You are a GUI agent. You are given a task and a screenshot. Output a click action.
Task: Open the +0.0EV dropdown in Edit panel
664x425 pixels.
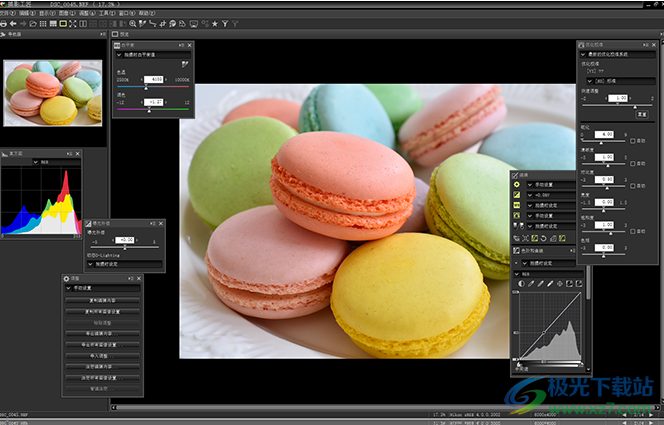click(x=551, y=195)
